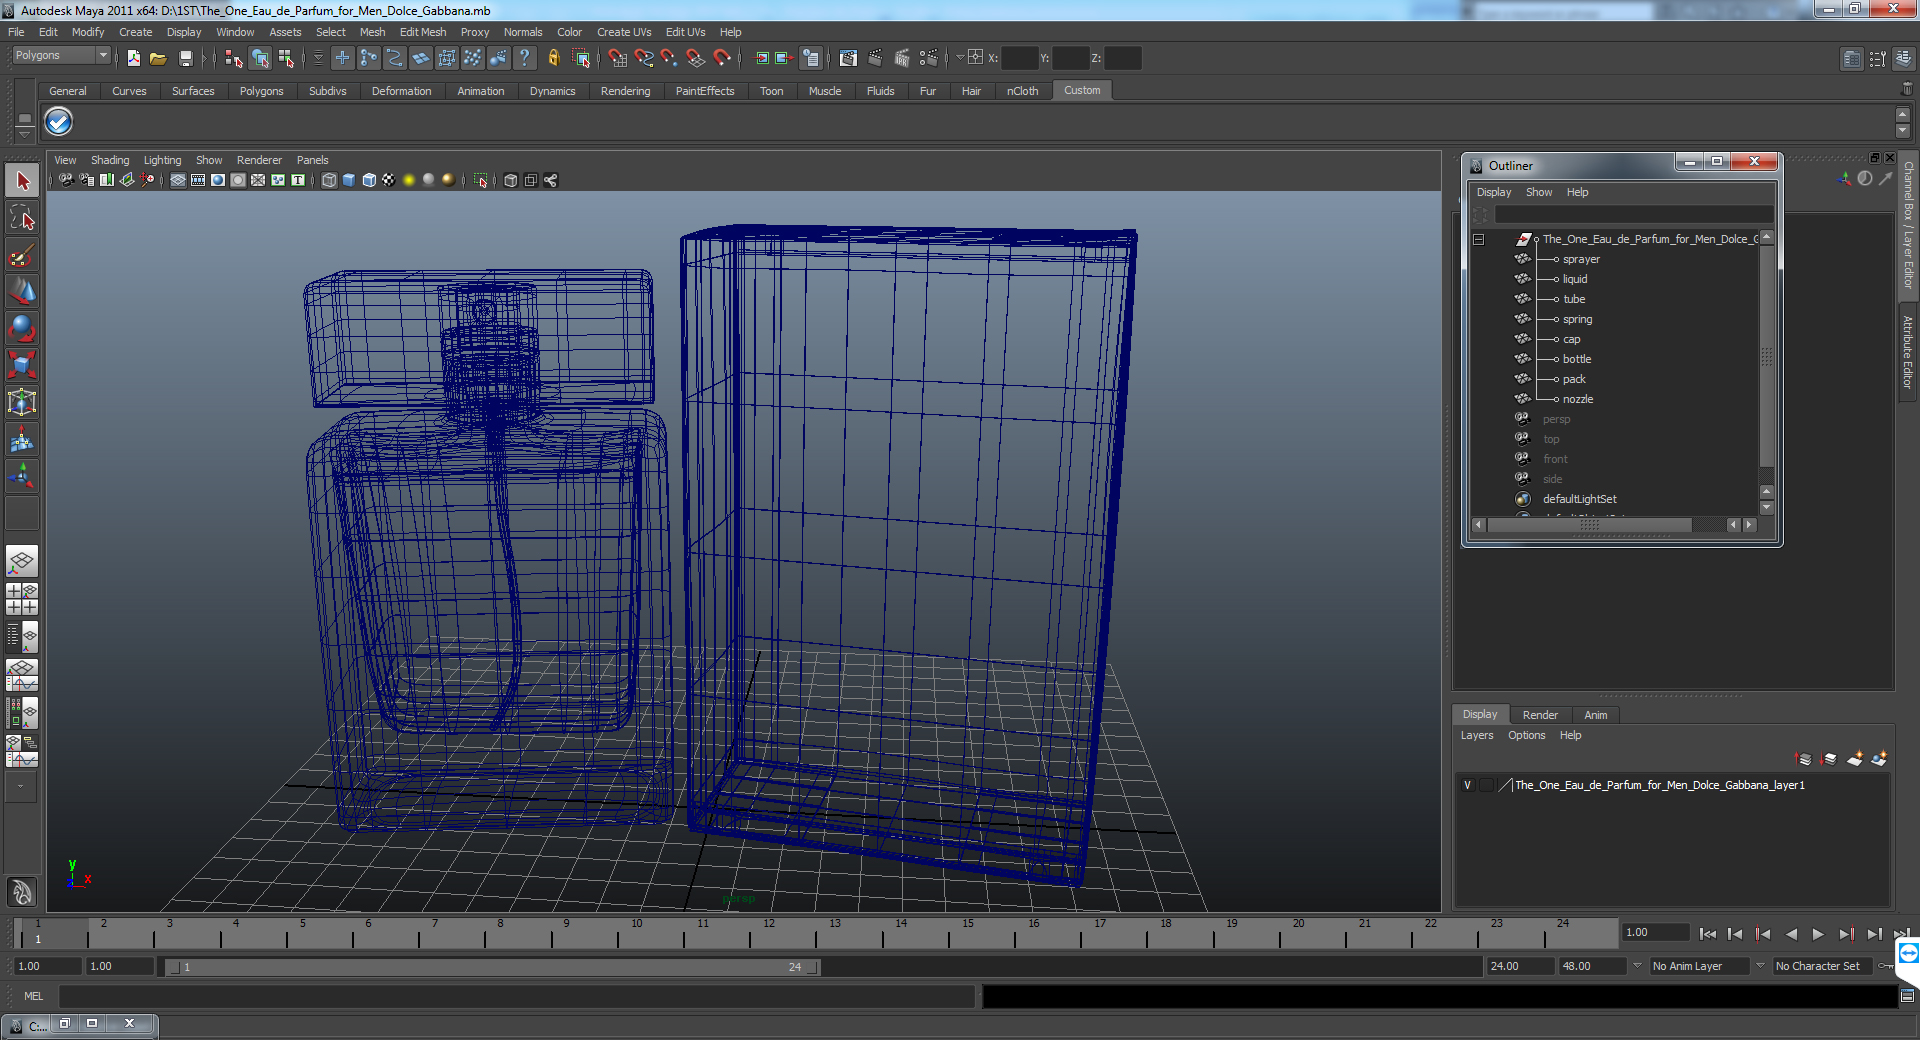Open the viewport Shading menu

(x=110, y=160)
